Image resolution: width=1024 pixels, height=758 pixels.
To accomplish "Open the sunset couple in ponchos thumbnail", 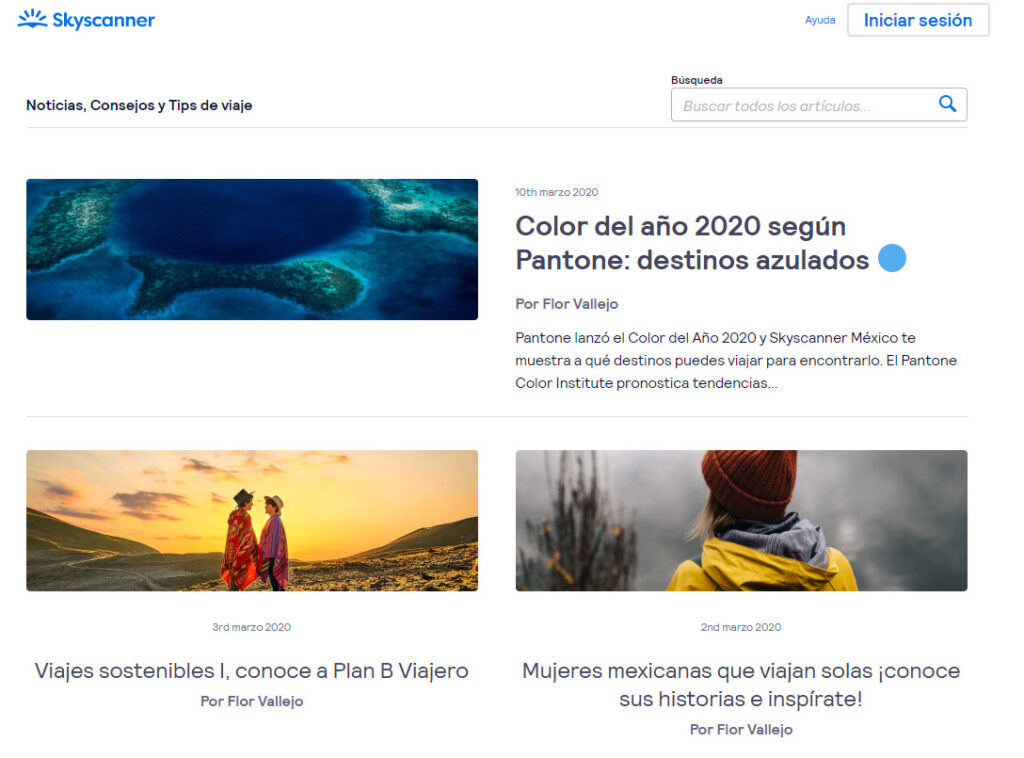I will pos(252,520).
